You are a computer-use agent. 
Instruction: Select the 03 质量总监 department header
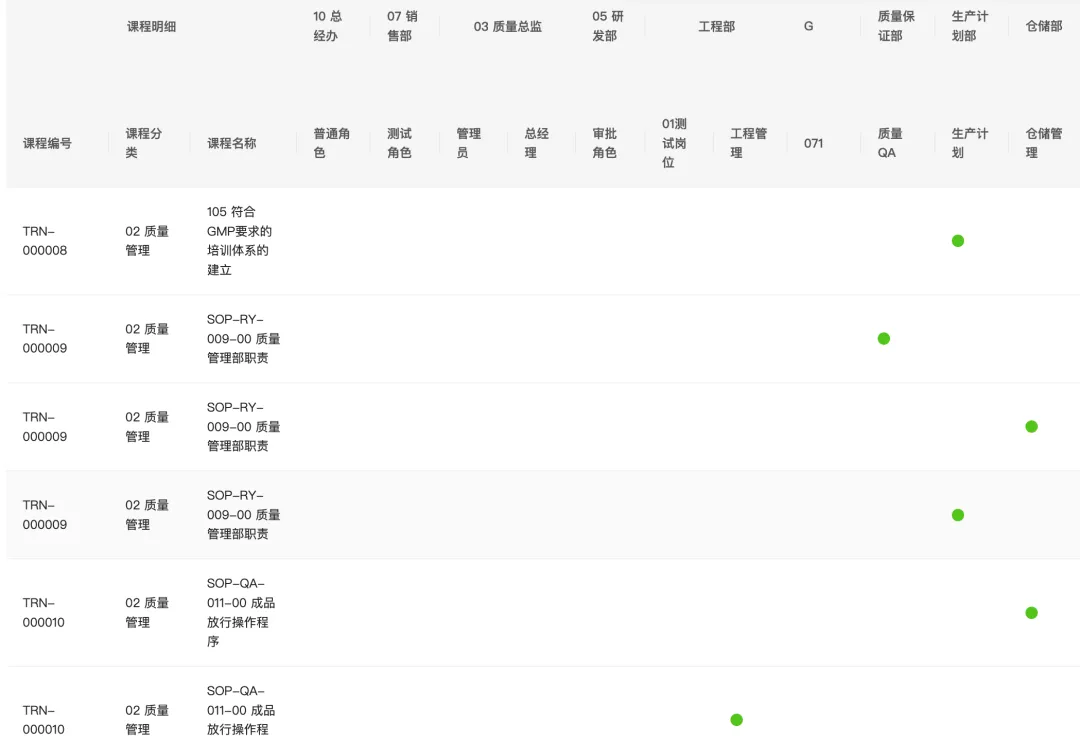tap(508, 26)
